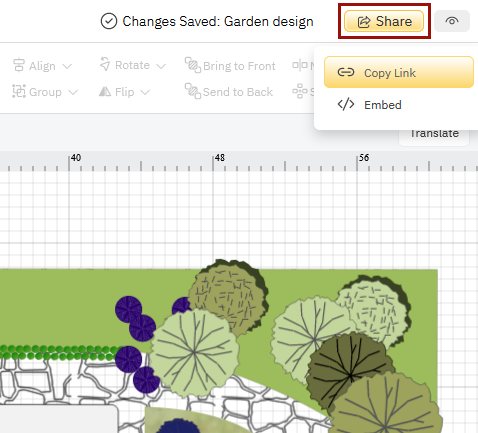The height and width of the screenshot is (433, 478).
Task: Click the Translate button
Action: point(434,134)
